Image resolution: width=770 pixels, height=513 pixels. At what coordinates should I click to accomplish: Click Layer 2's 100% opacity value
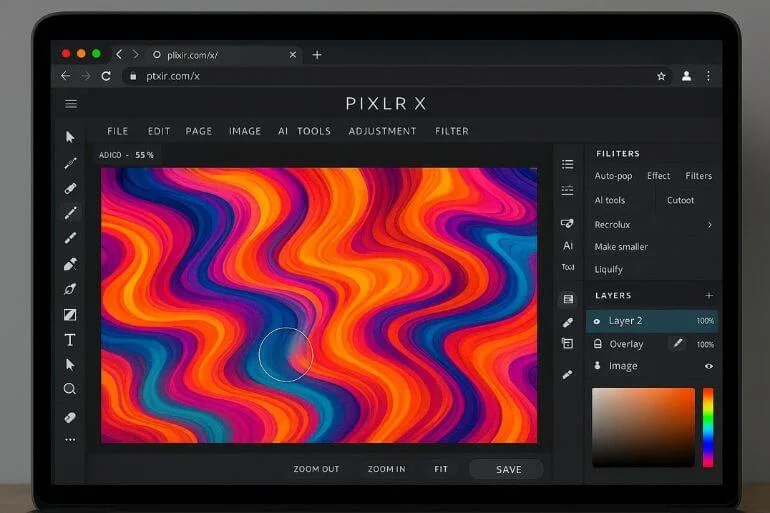click(x=705, y=321)
